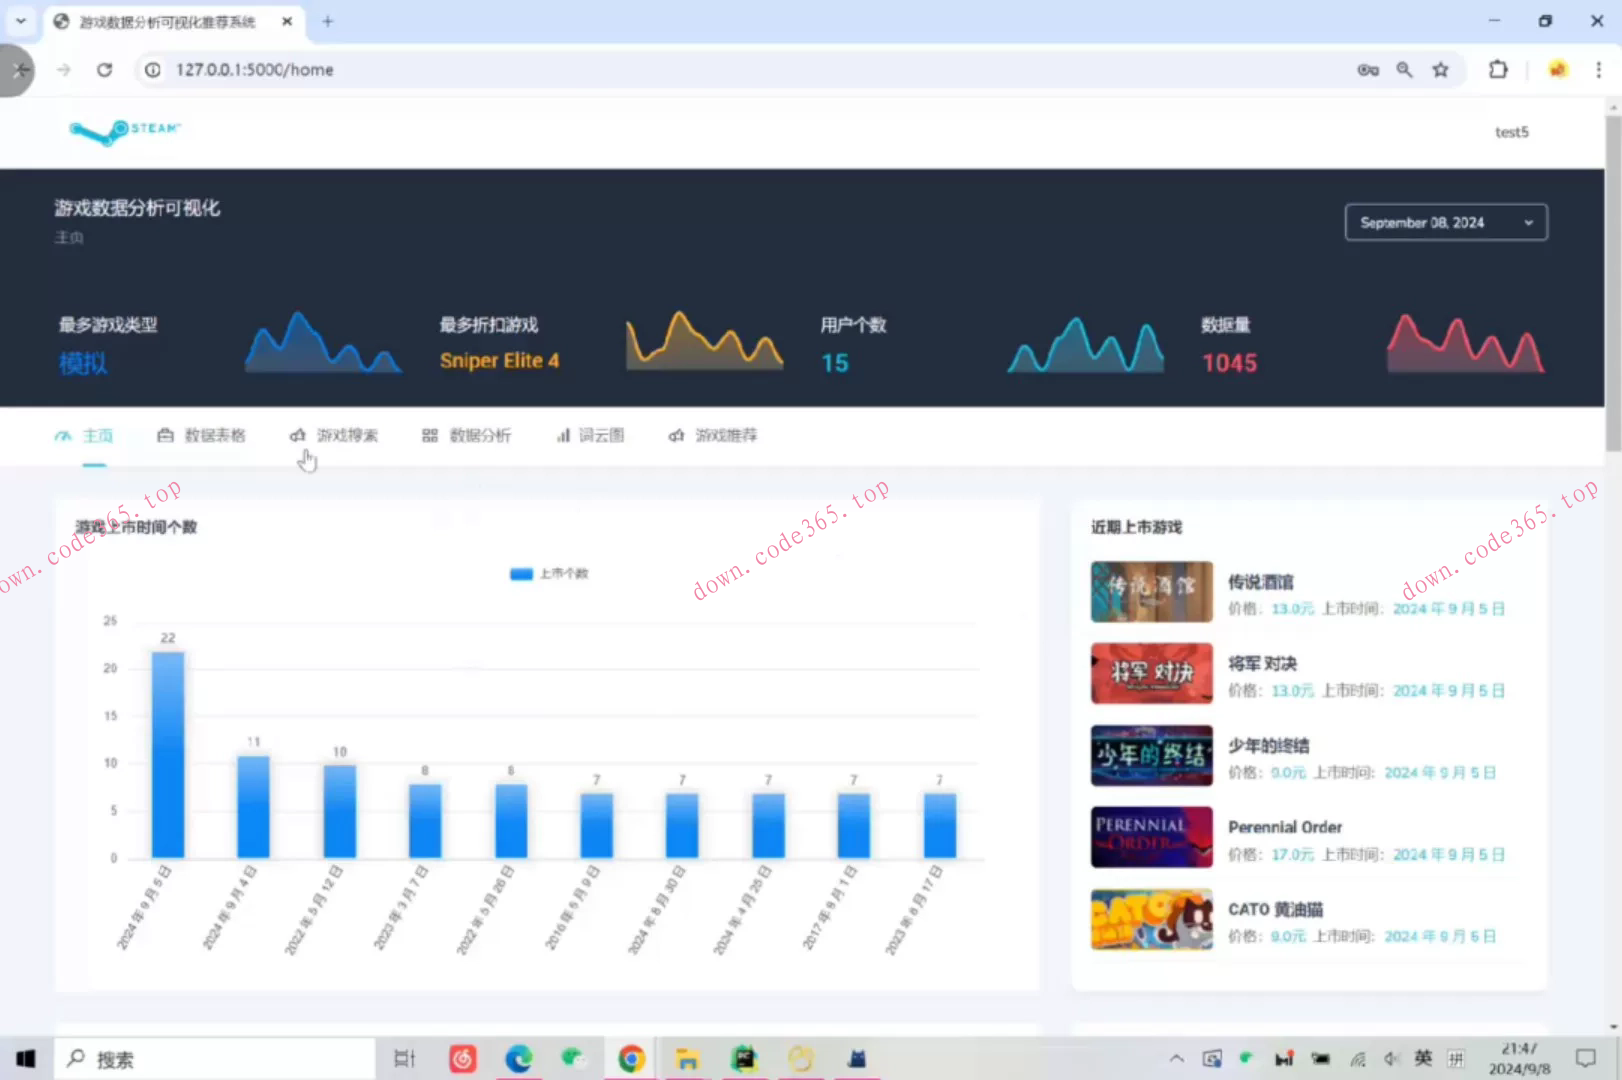Screen dimensions: 1622x1080
Task: Go forward with the browser forward arrow
Action: point(64,70)
